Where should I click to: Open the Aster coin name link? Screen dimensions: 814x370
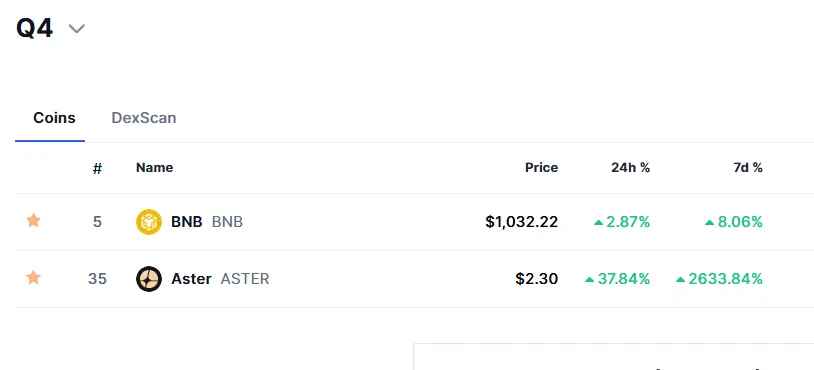click(x=191, y=279)
